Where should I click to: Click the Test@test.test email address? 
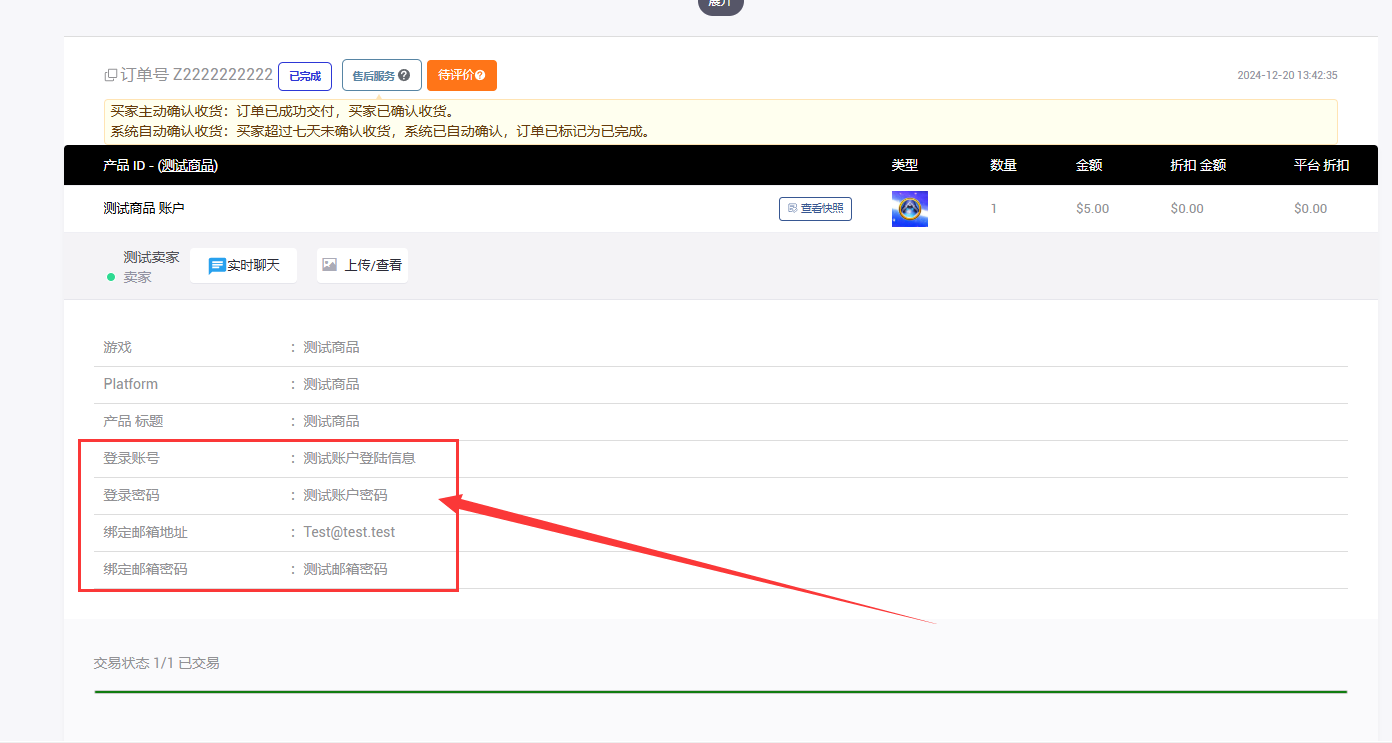(349, 532)
